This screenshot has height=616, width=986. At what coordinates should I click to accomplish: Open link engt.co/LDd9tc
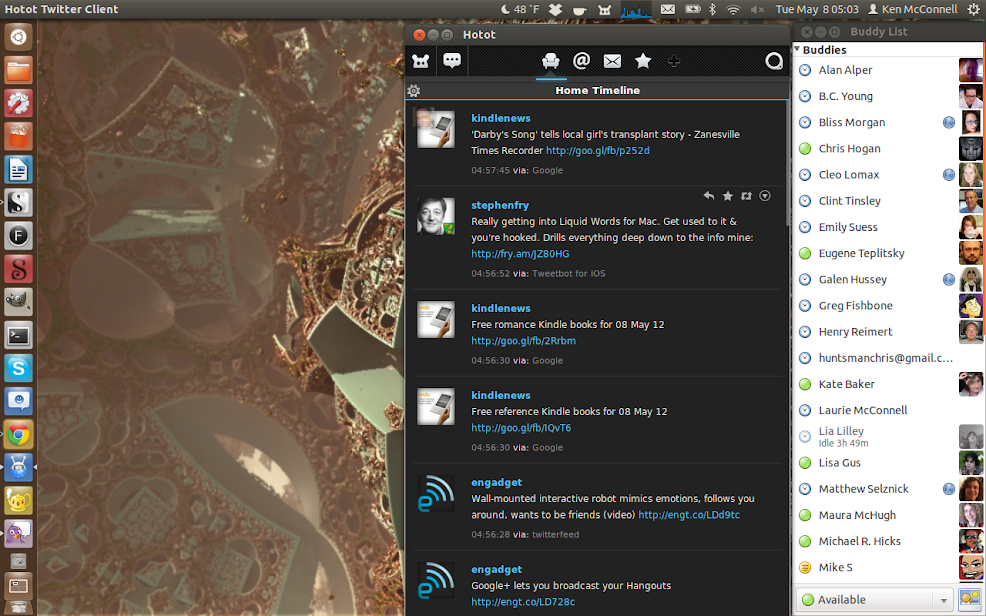pos(689,515)
